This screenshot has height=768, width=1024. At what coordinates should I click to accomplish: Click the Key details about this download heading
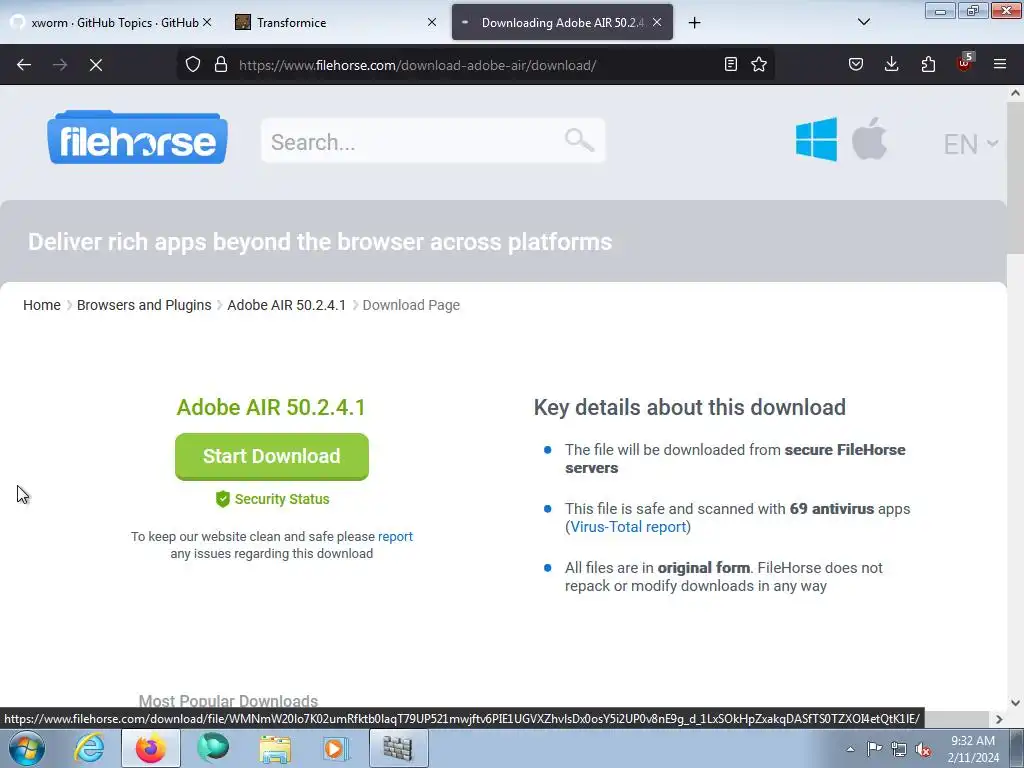690,407
